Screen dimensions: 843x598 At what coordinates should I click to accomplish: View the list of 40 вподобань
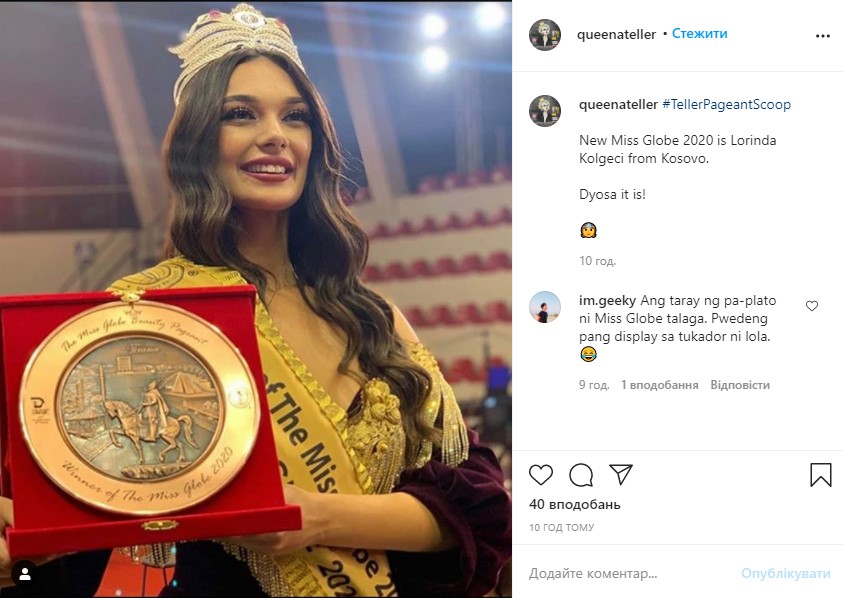click(x=575, y=504)
